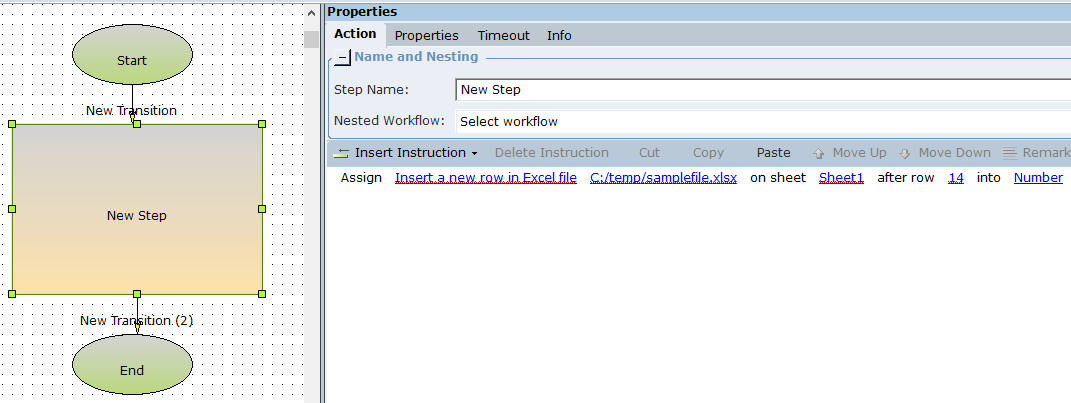Click the Remark toolbar button

click(x=1037, y=153)
